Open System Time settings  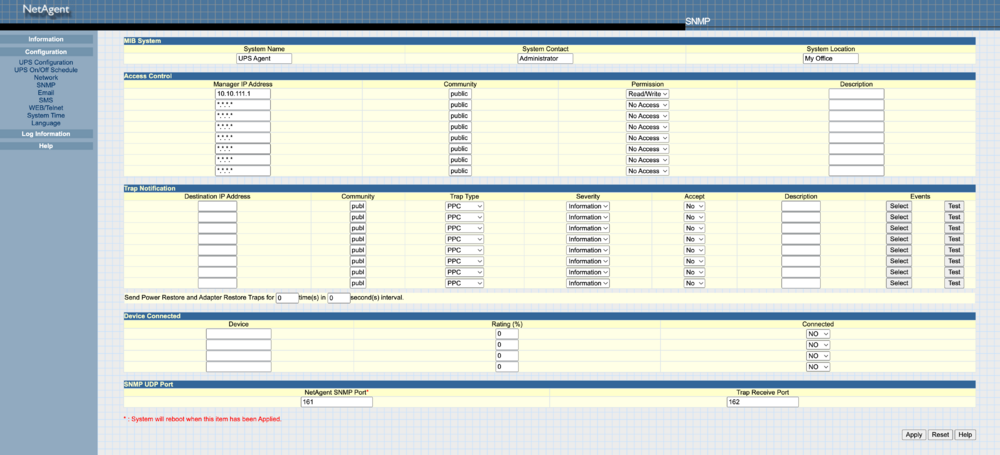46,116
